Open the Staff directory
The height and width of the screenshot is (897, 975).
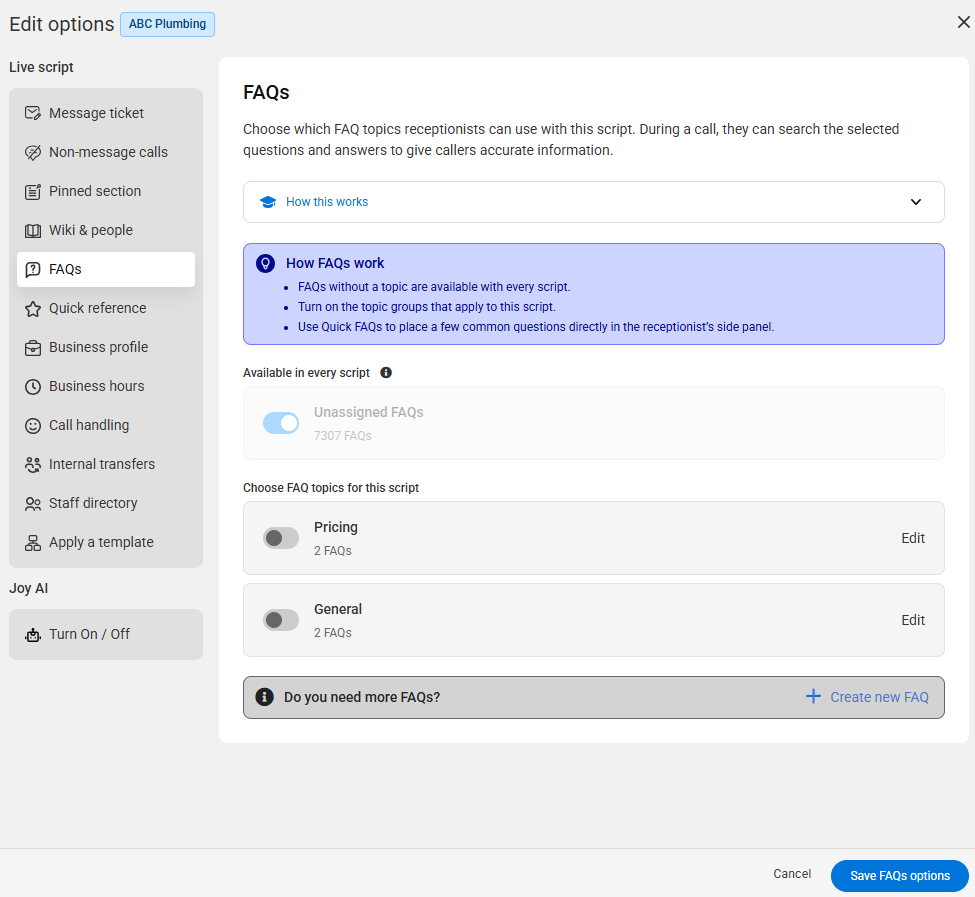[x=106, y=504]
